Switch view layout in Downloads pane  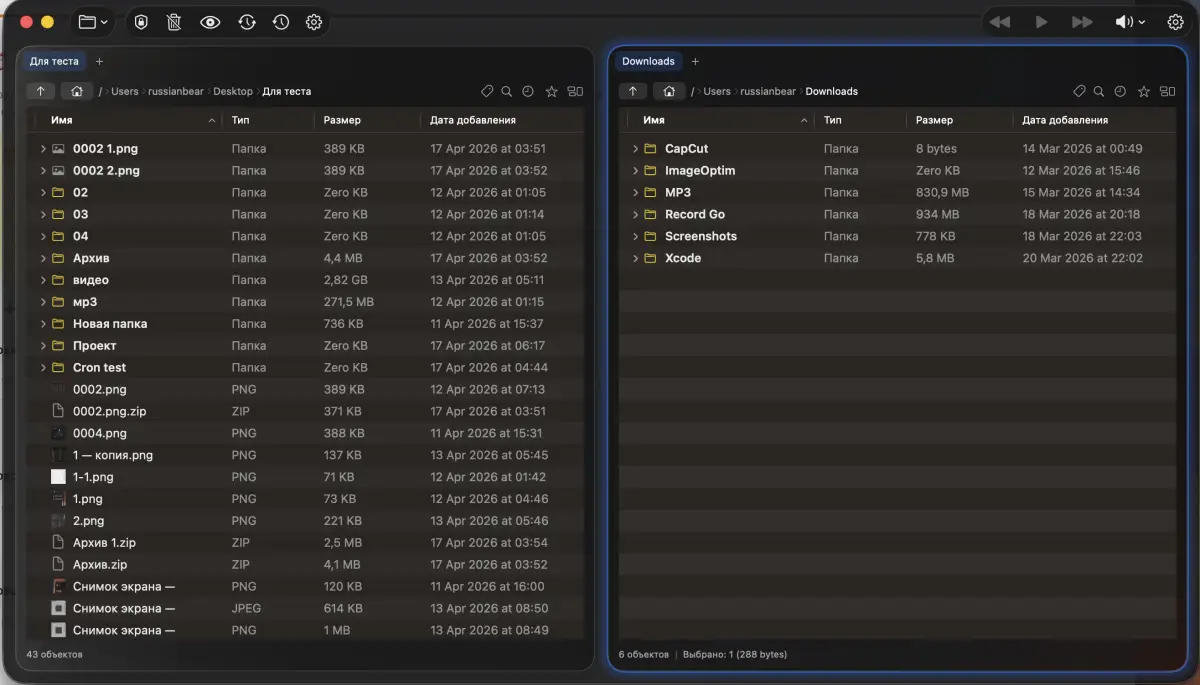click(x=1167, y=91)
